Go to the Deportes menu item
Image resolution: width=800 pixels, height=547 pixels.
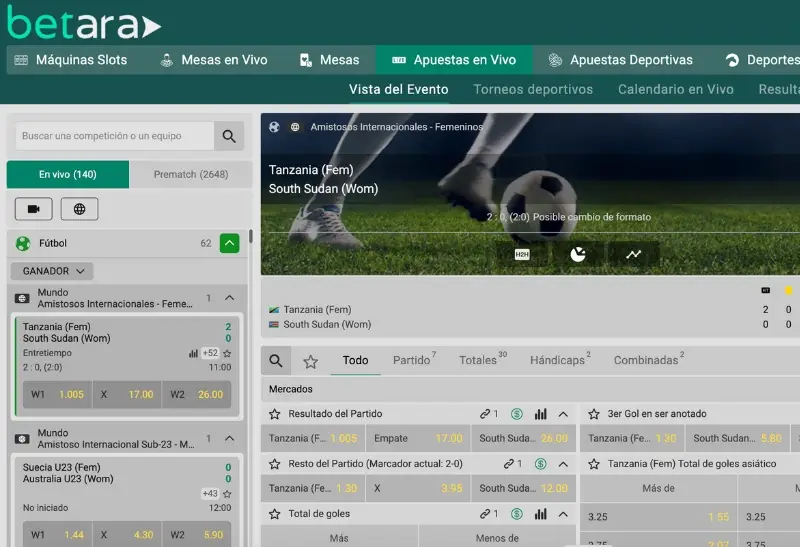(x=762, y=60)
